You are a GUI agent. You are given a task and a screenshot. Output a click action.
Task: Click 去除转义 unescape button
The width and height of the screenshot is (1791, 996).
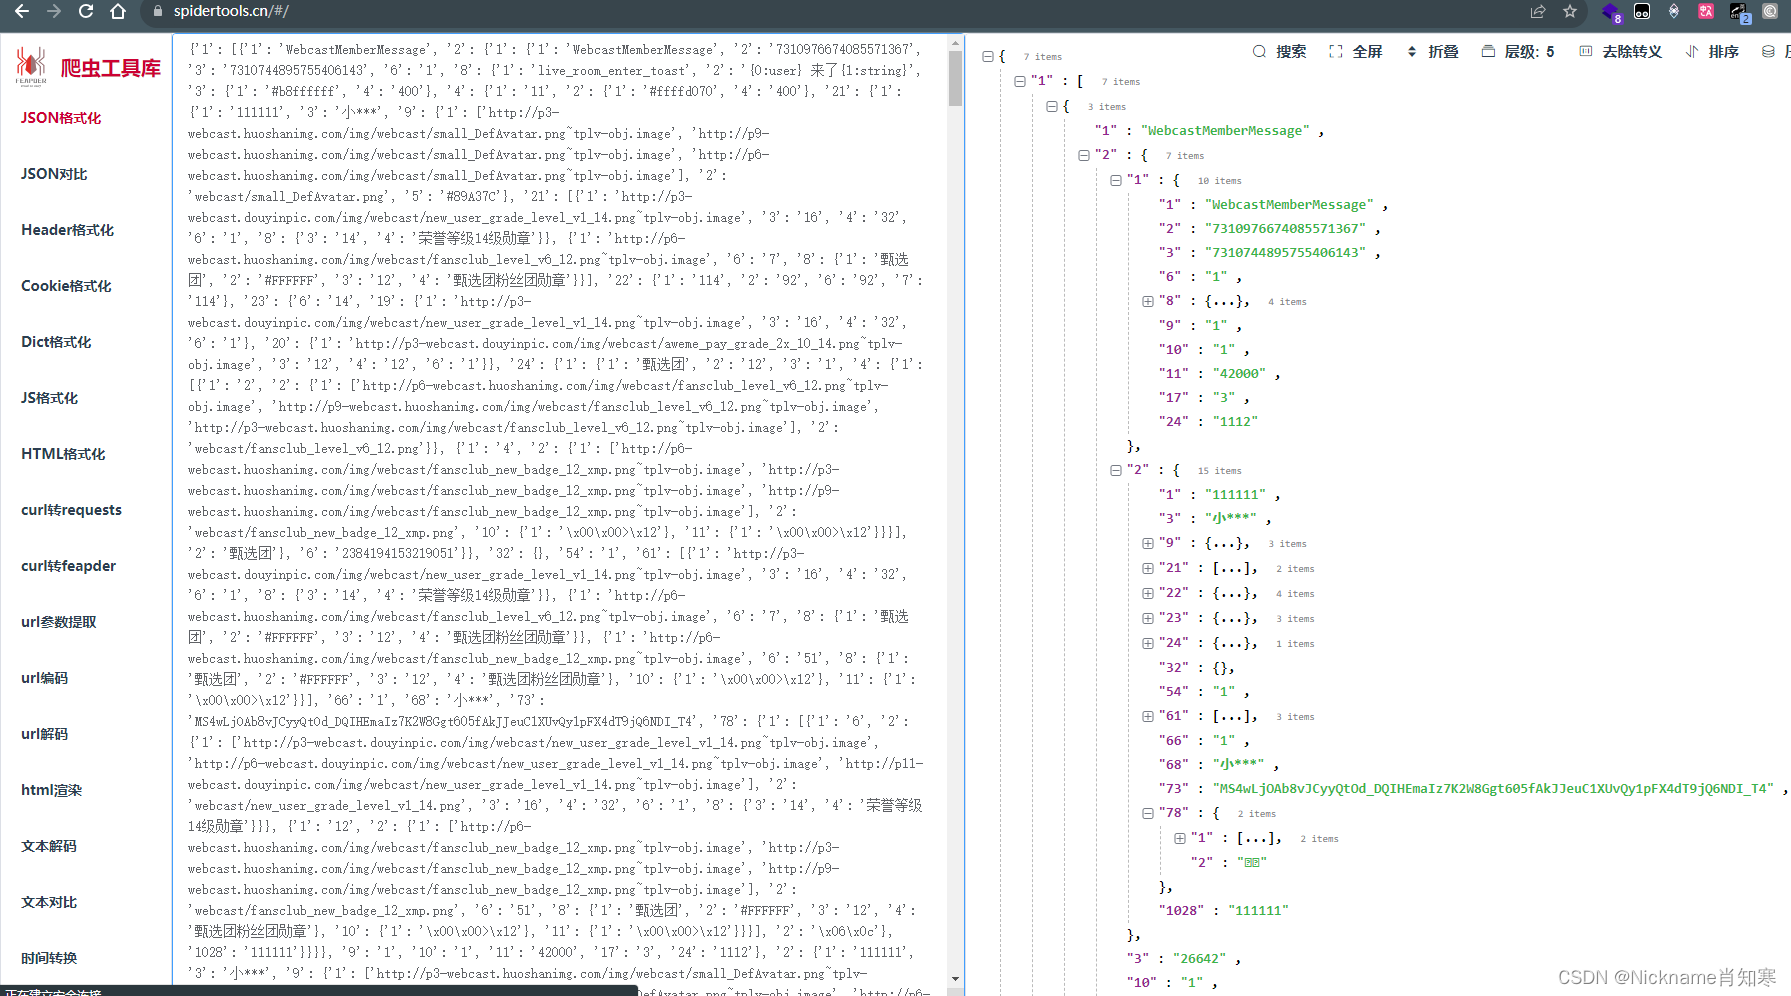pos(1620,51)
